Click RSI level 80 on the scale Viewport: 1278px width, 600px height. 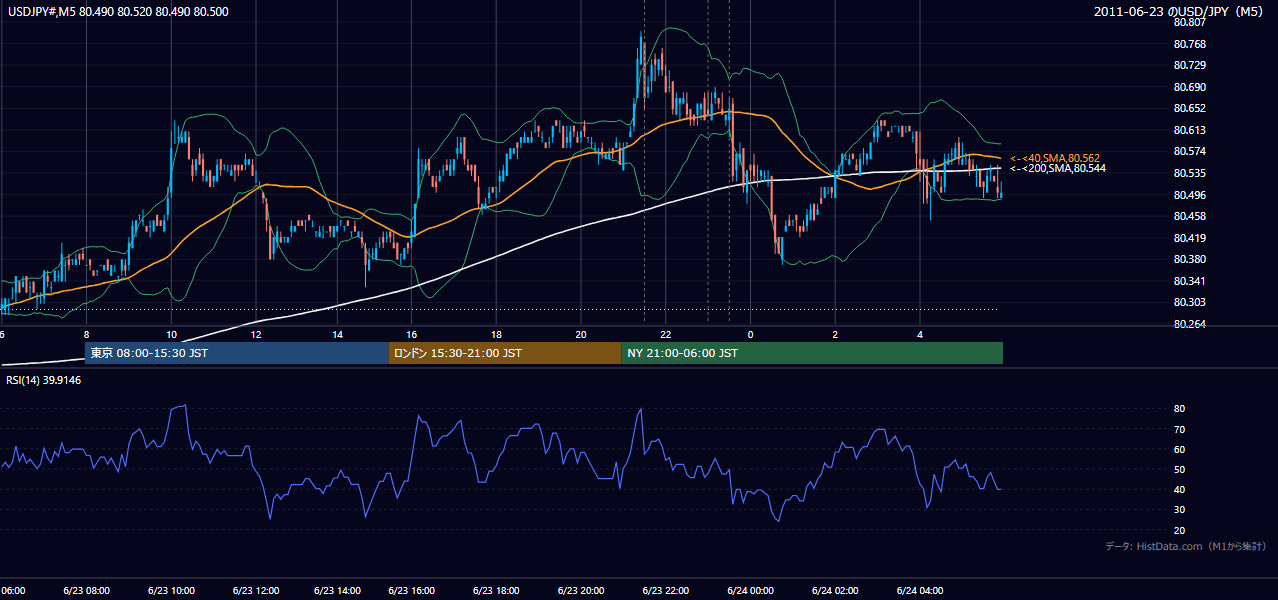pyautogui.click(x=1180, y=409)
